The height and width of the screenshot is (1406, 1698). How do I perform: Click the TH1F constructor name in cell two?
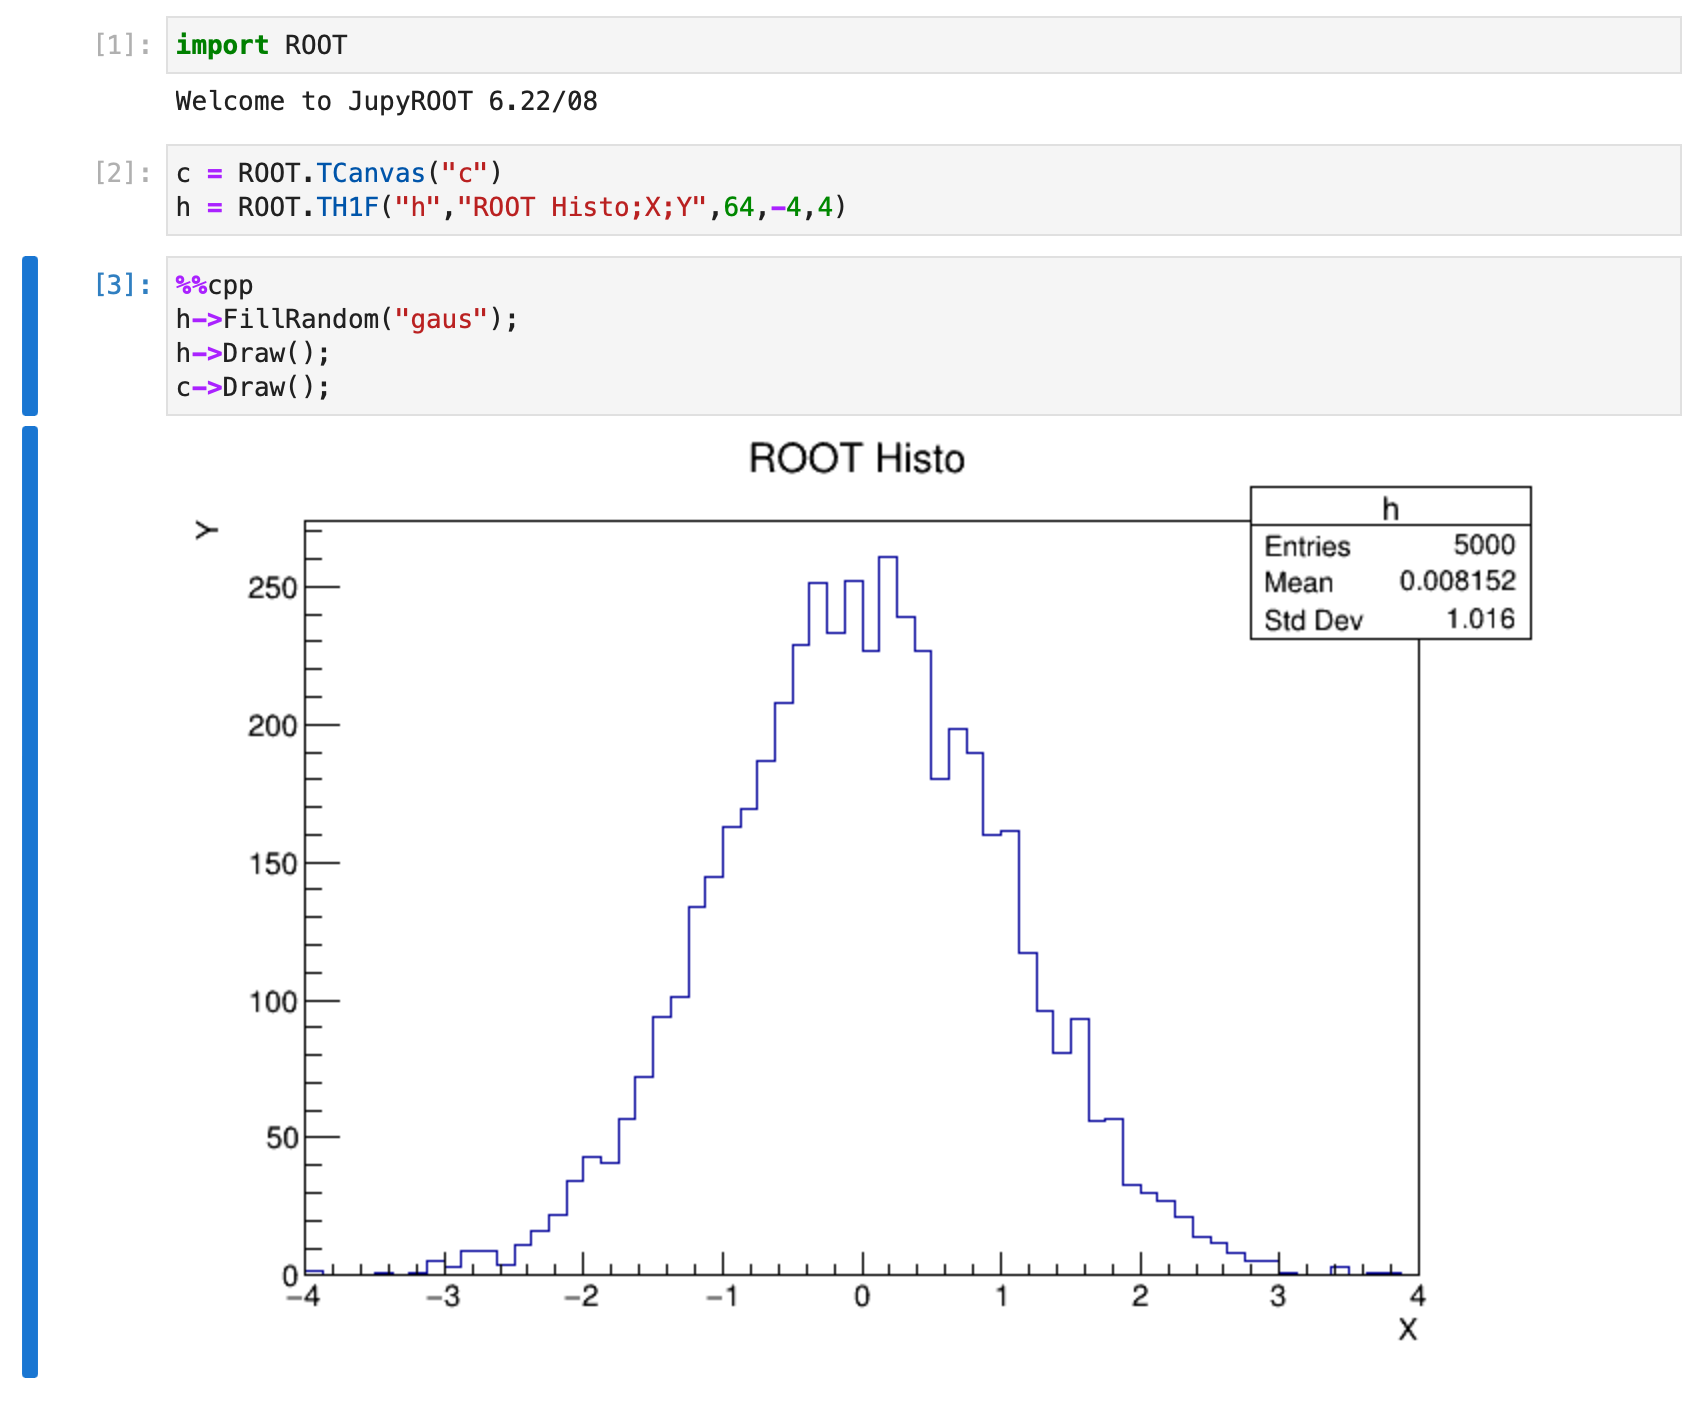[347, 207]
